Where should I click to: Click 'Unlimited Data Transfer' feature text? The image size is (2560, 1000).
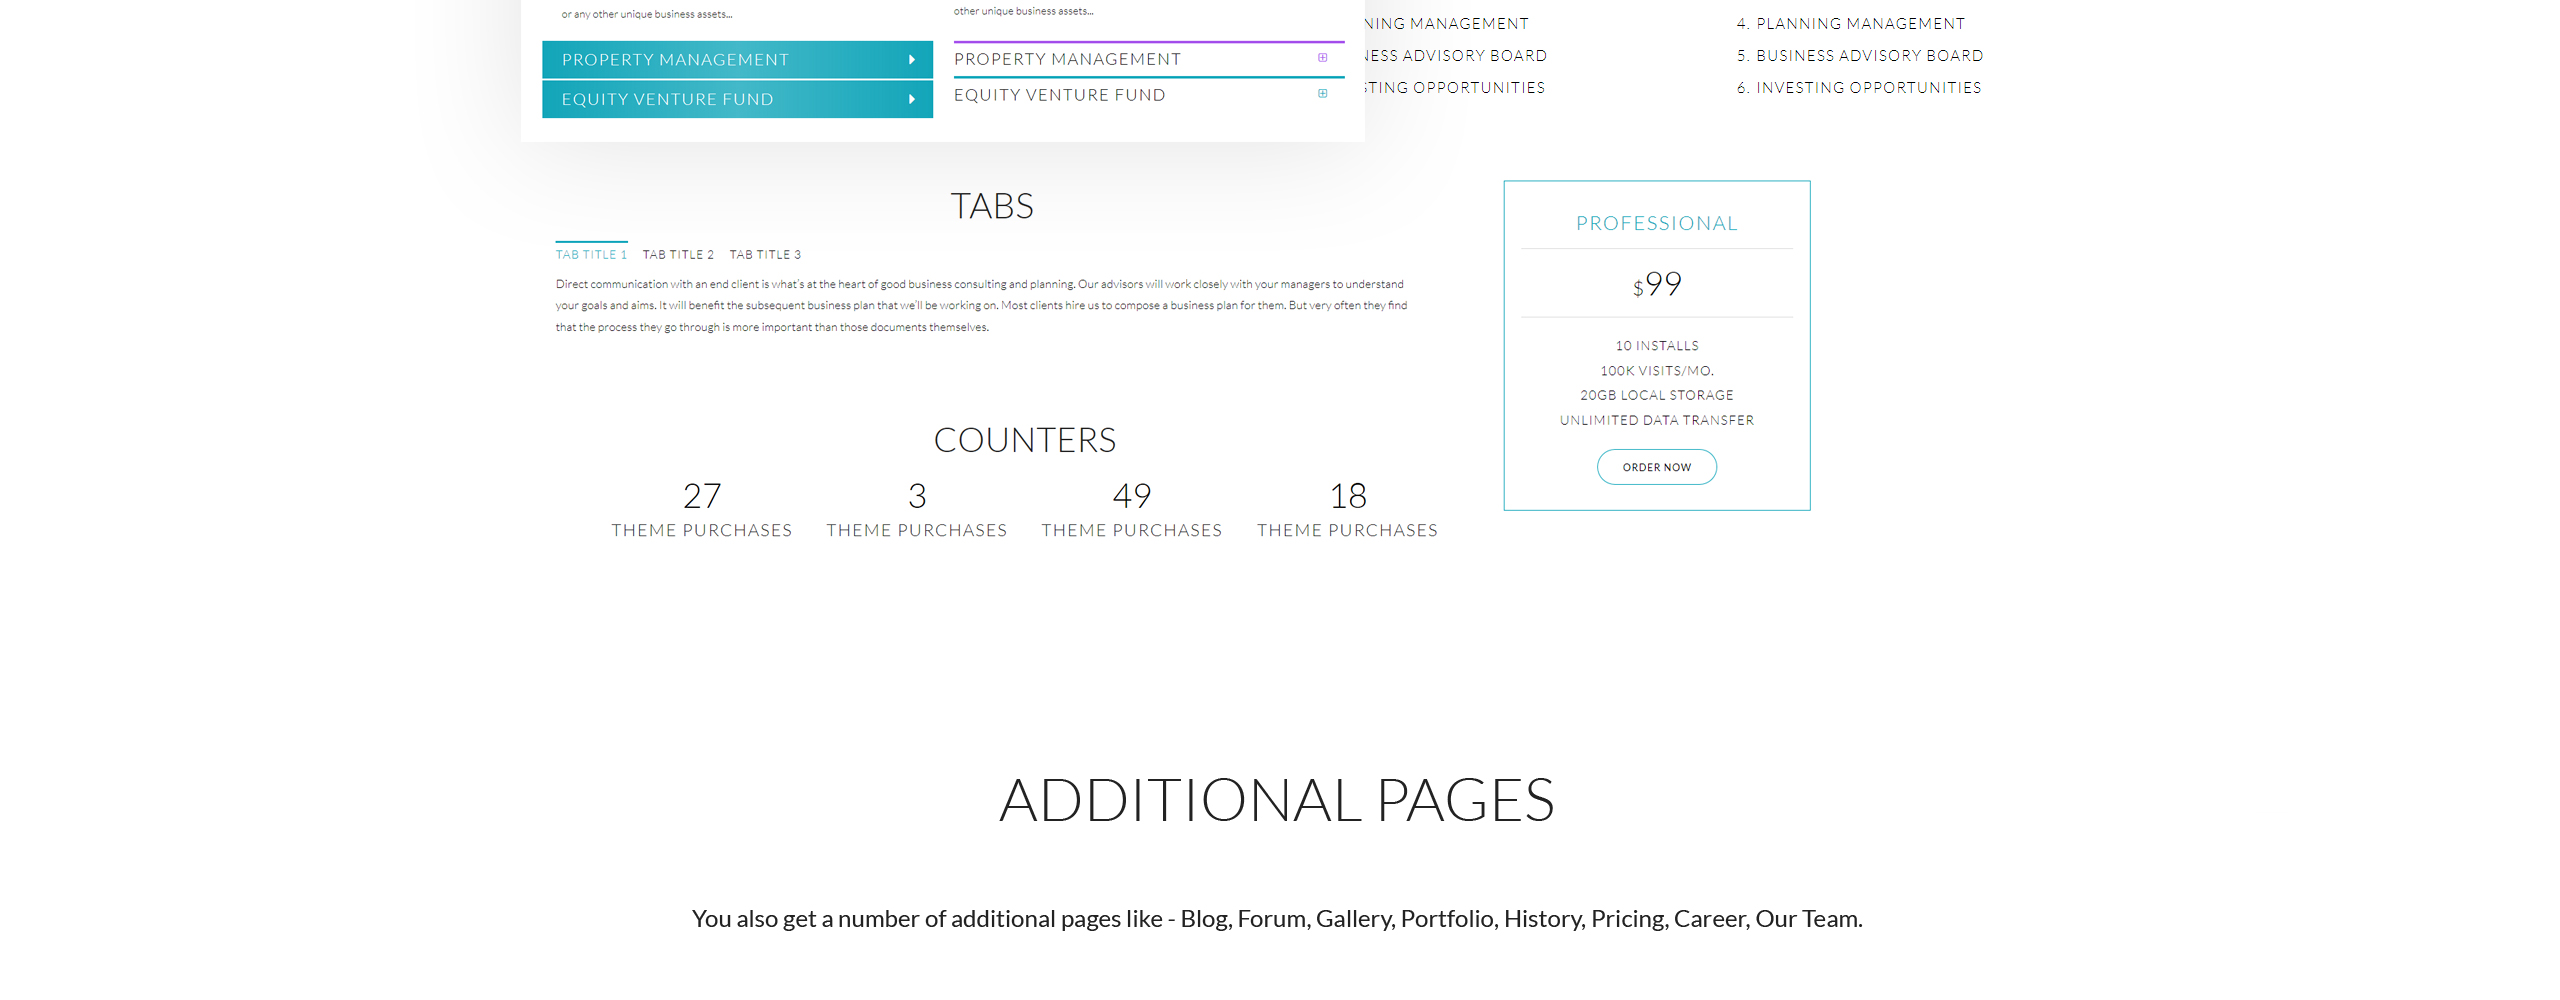point(1657,421)
